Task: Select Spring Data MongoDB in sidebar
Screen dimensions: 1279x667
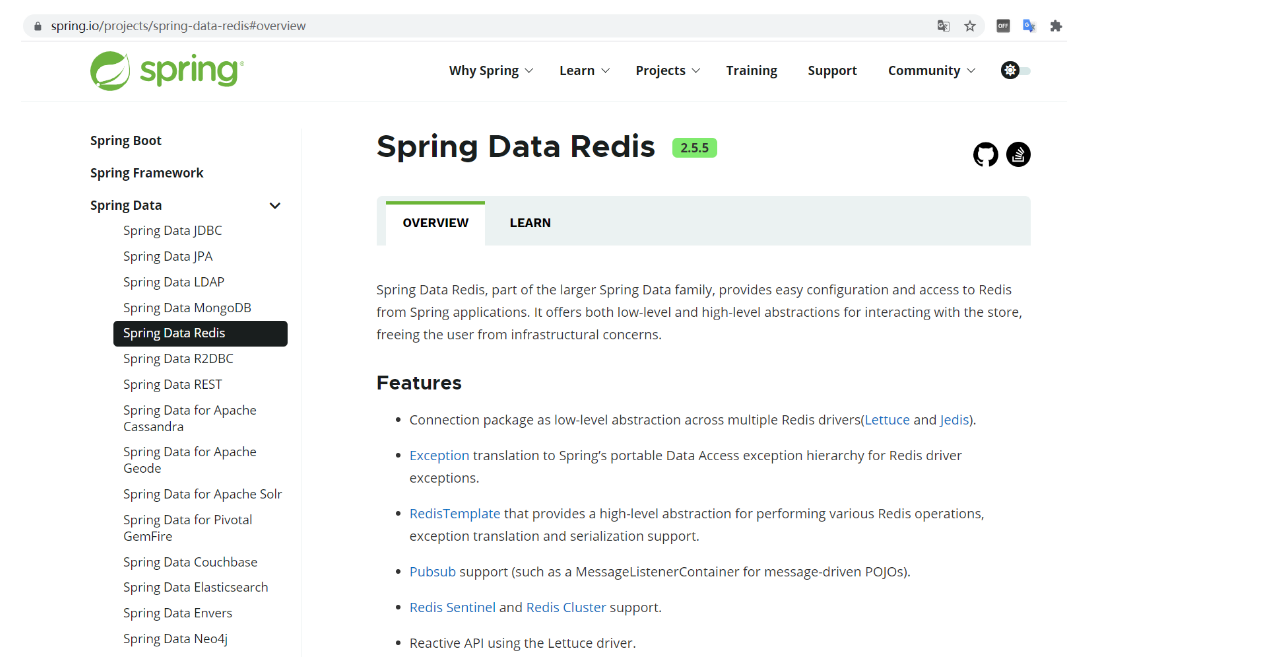Action: click(187, 308)
